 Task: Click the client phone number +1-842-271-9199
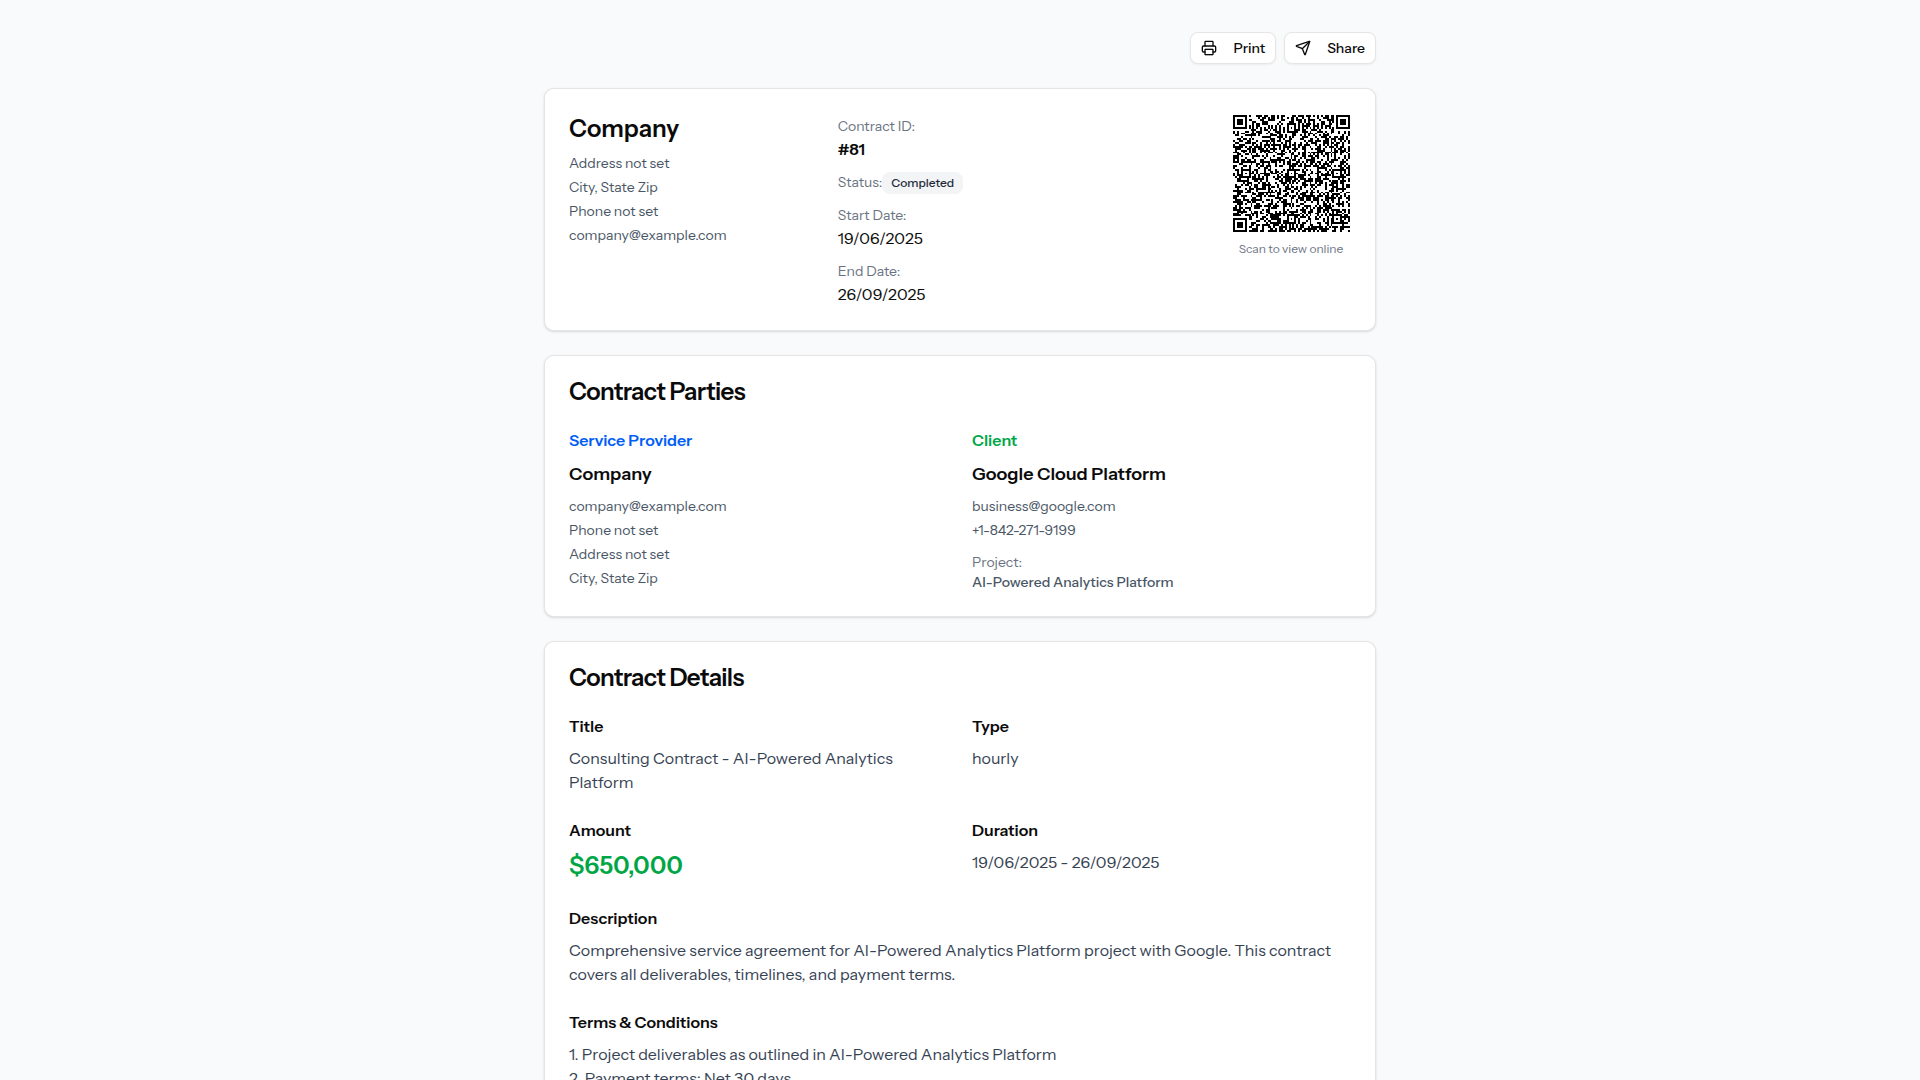1023,530
